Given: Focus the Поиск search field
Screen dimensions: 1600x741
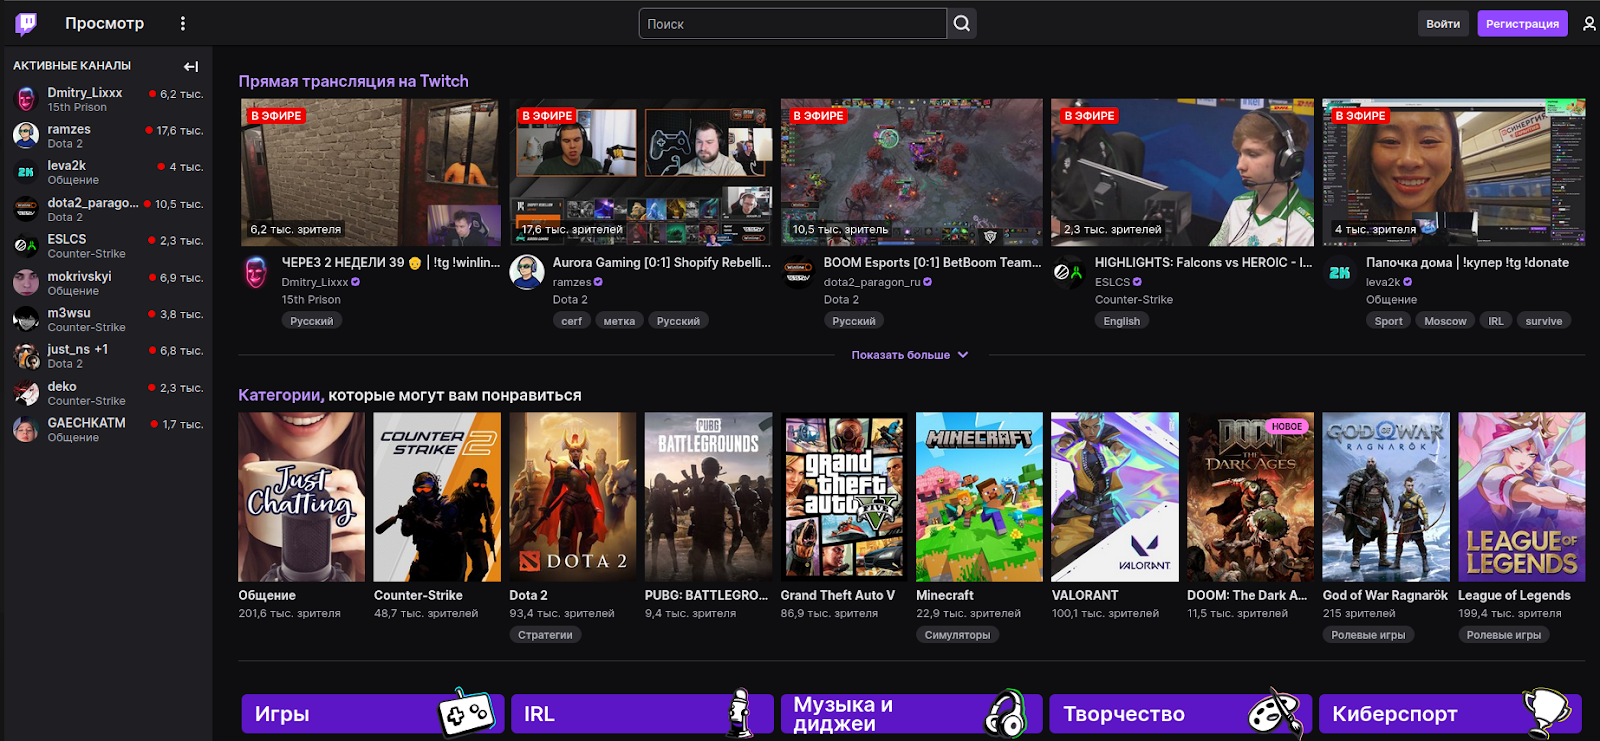Looking at the screenshot, I should tap(793, 23).
